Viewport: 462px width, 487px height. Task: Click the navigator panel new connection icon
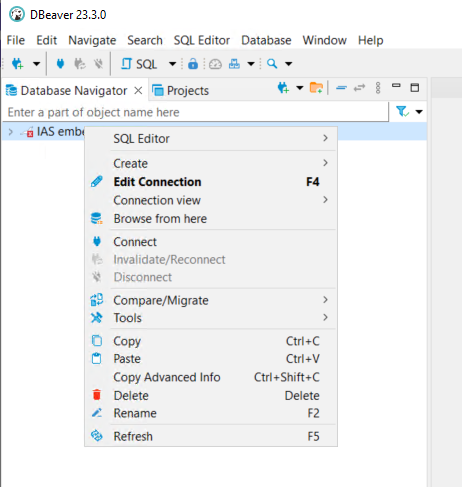coord(283,88)
